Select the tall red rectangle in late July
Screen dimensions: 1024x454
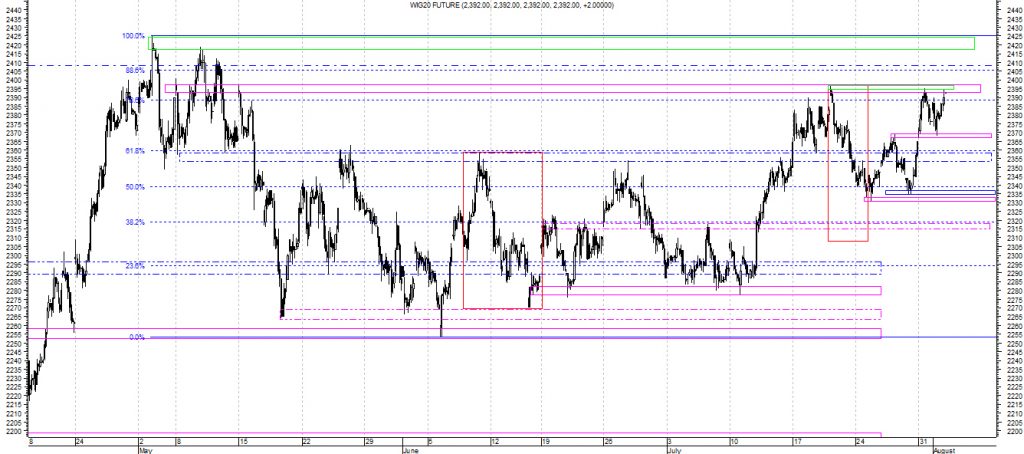coord(848,163)
